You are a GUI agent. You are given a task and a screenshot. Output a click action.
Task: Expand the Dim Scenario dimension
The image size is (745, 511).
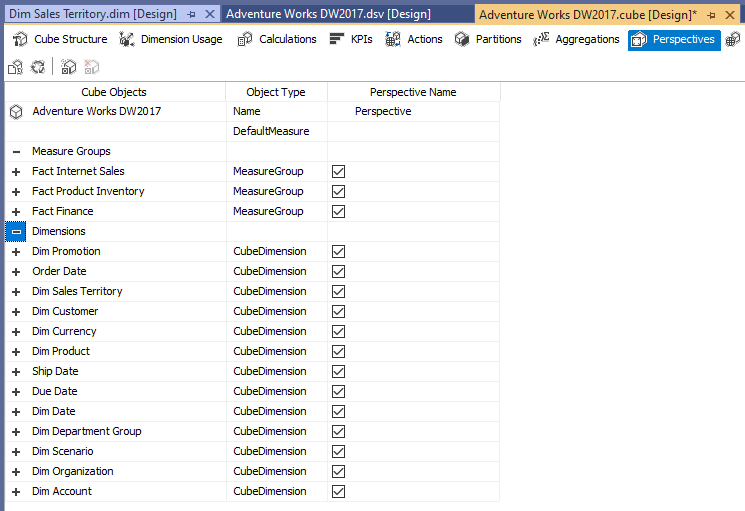coord(16,452)
